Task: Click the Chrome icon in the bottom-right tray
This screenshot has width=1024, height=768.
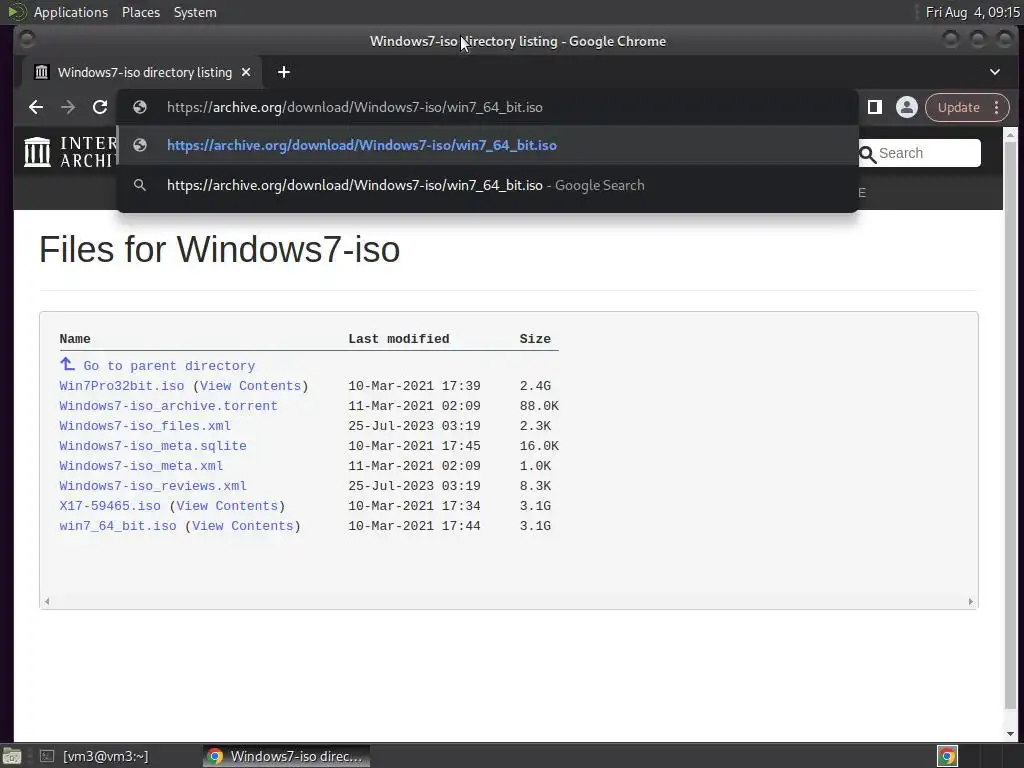Action: point(947,756)
